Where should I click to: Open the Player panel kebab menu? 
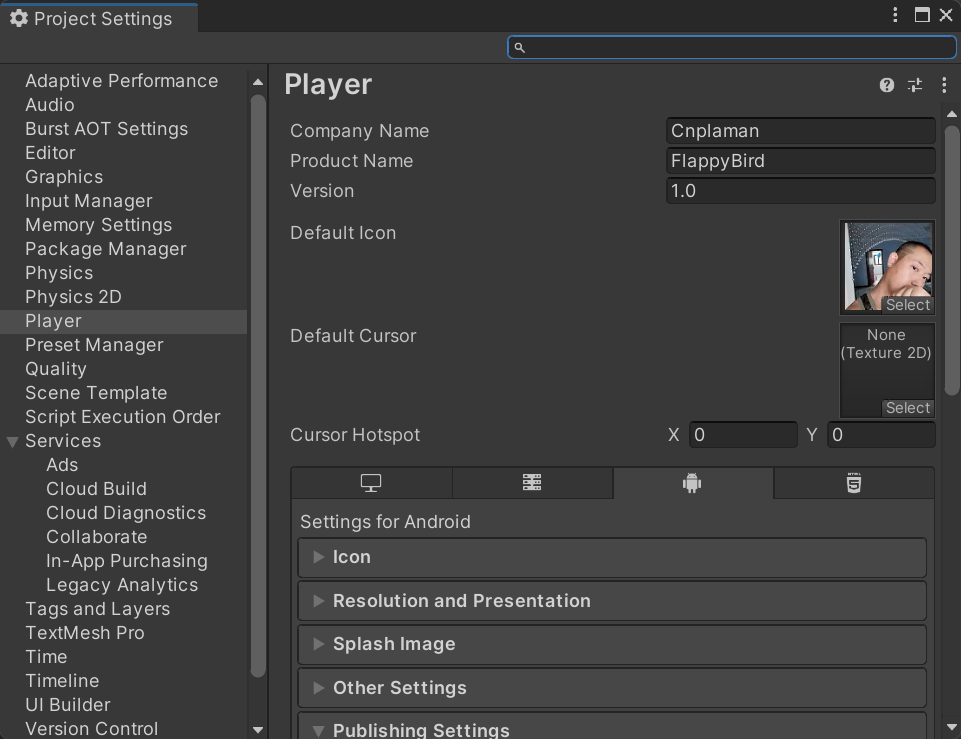[944, 85]
